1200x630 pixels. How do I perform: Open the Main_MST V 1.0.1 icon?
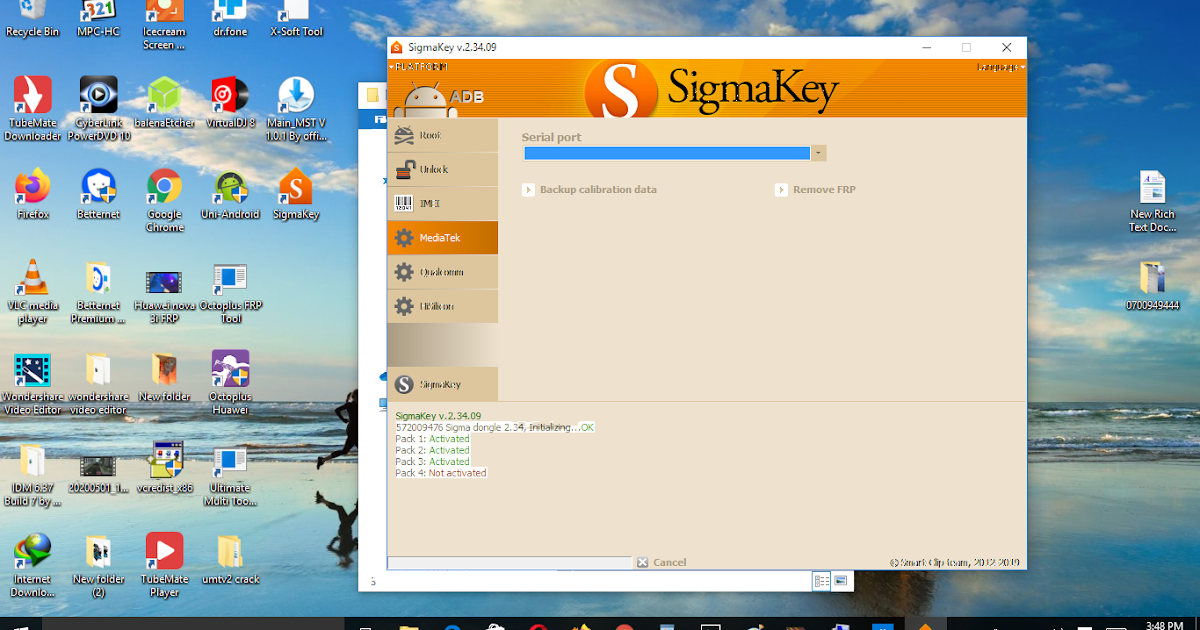[297, 109]
